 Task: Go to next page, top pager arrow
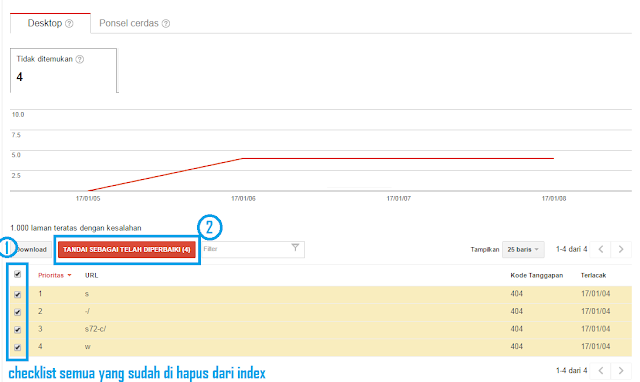pos(621,249)
